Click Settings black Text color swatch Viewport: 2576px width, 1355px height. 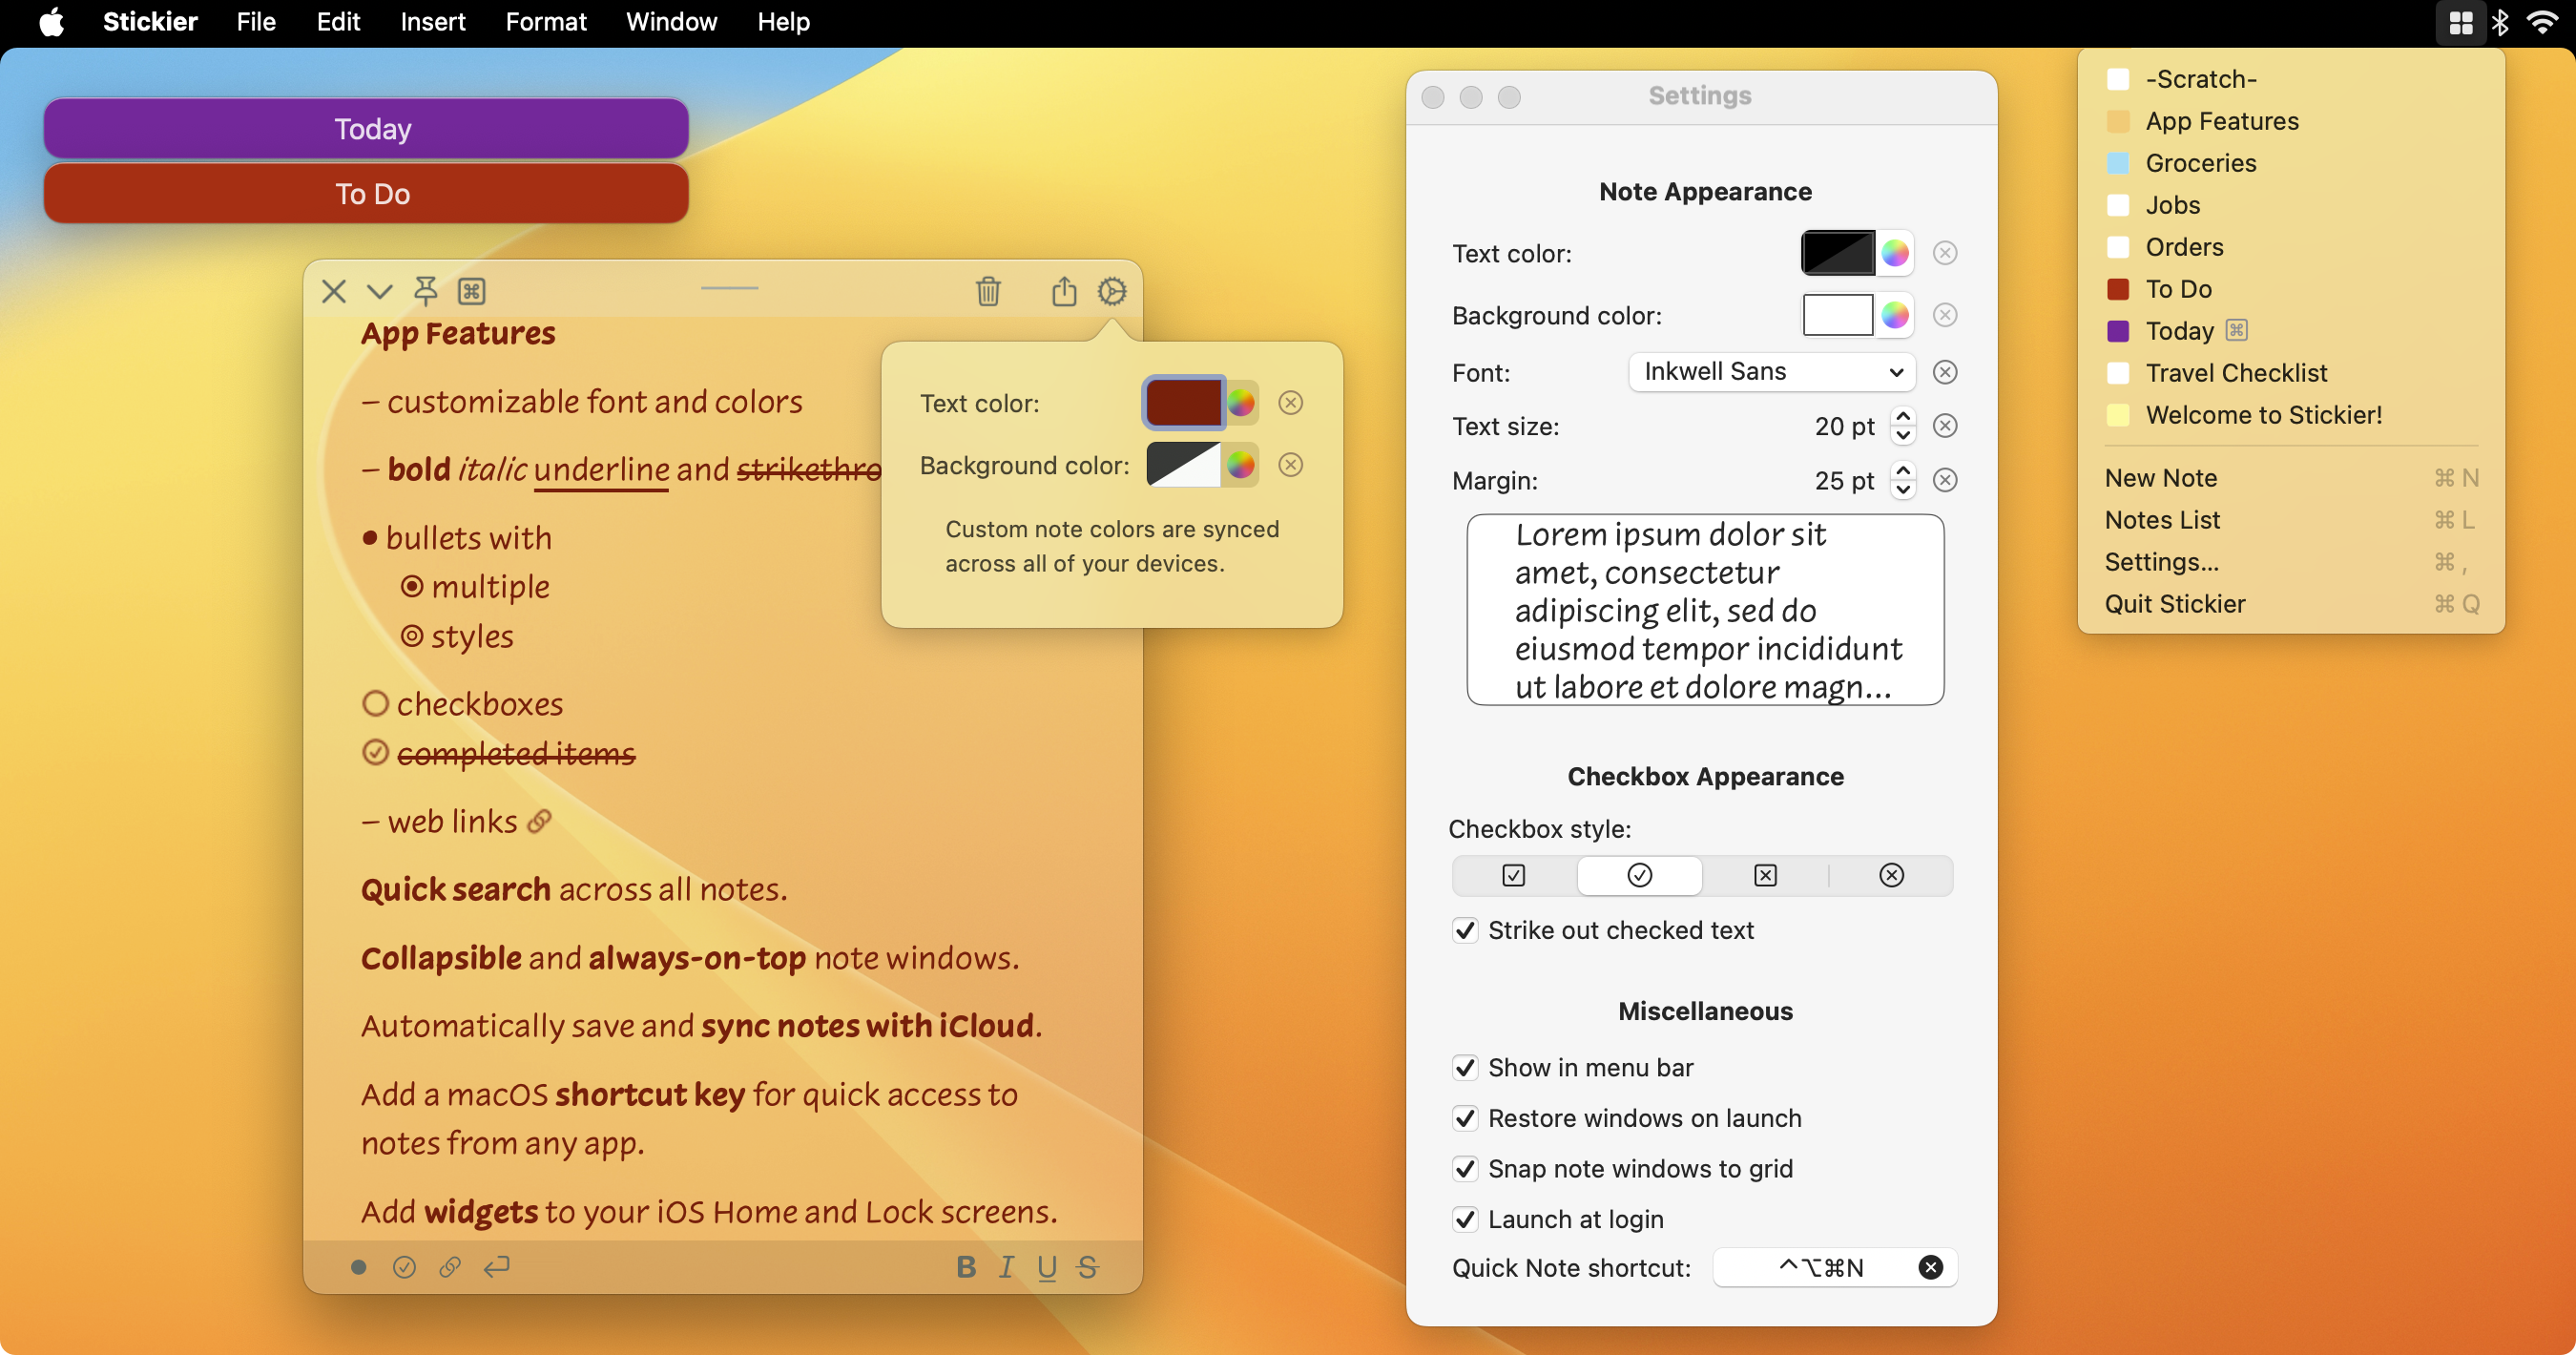(x=1838, y=253)
